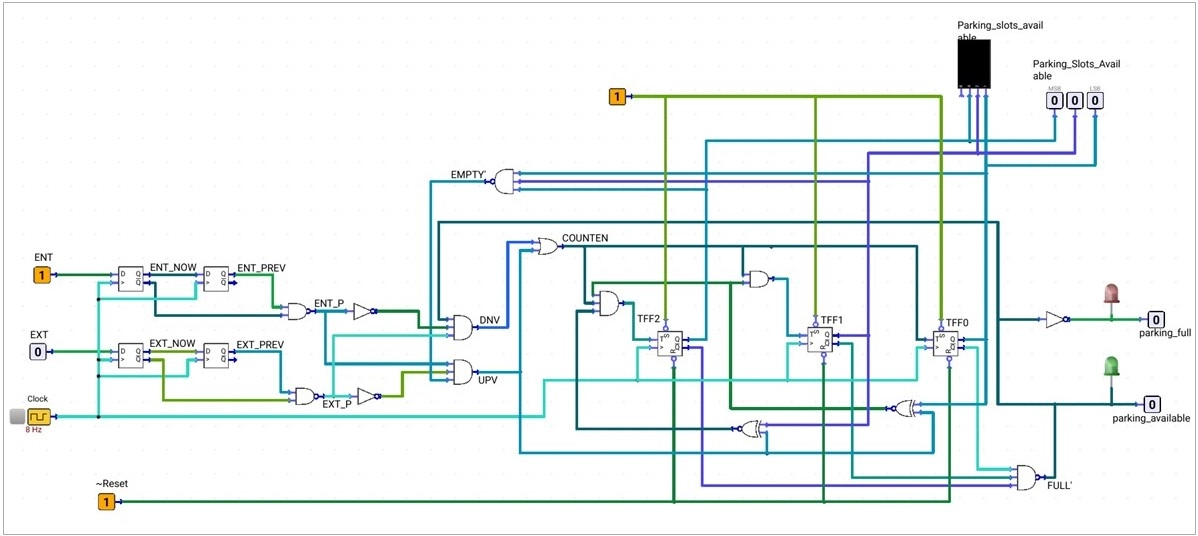Viewport: 1198px width, 536px height.
Task: Toggle the EXT input bit
Action: tap(37, 352)
